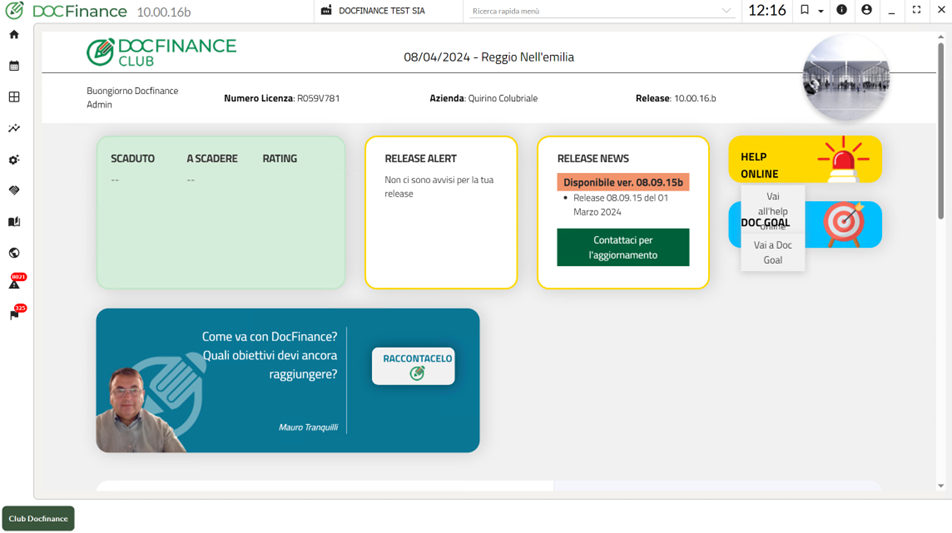
Task: Open the line chart analysis icon
Action: pyautogui.click(x=14, y=128)
